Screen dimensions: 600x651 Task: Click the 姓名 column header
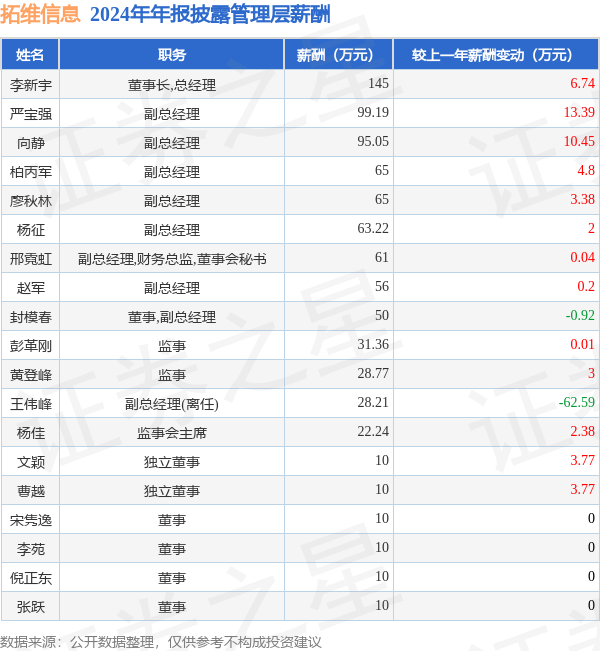click(x=30, y=54)
